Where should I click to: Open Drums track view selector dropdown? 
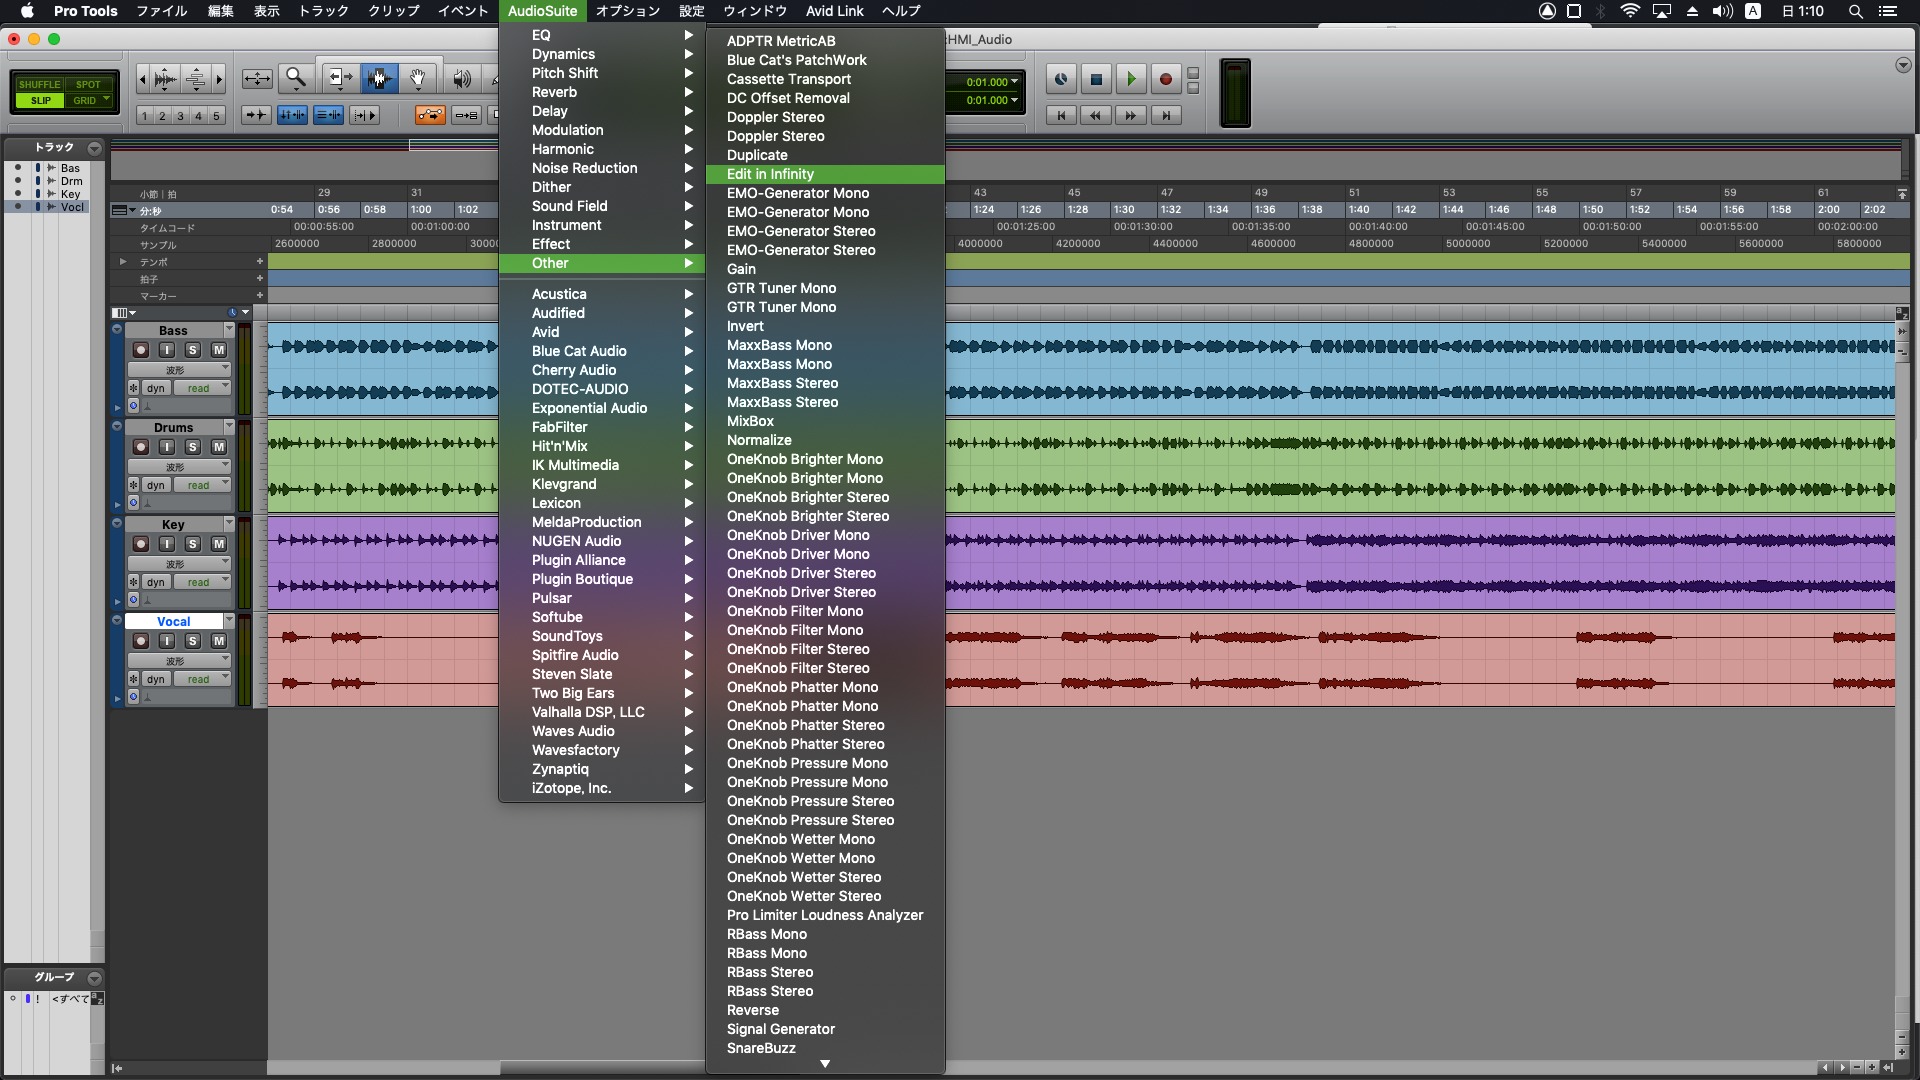(179, 466)
